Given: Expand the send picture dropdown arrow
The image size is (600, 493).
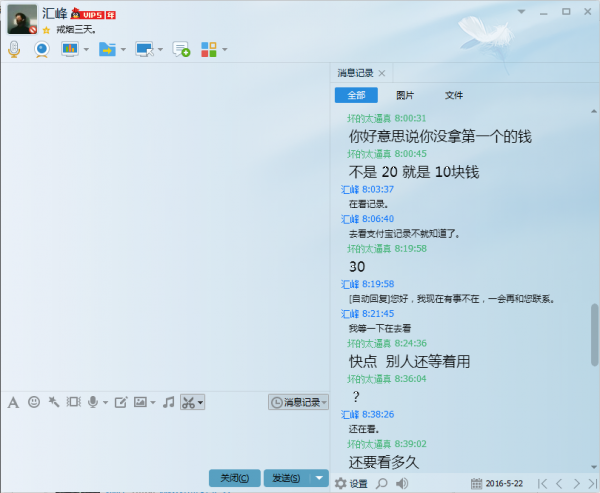Looking at the screenshot, I should click(153, 403).
